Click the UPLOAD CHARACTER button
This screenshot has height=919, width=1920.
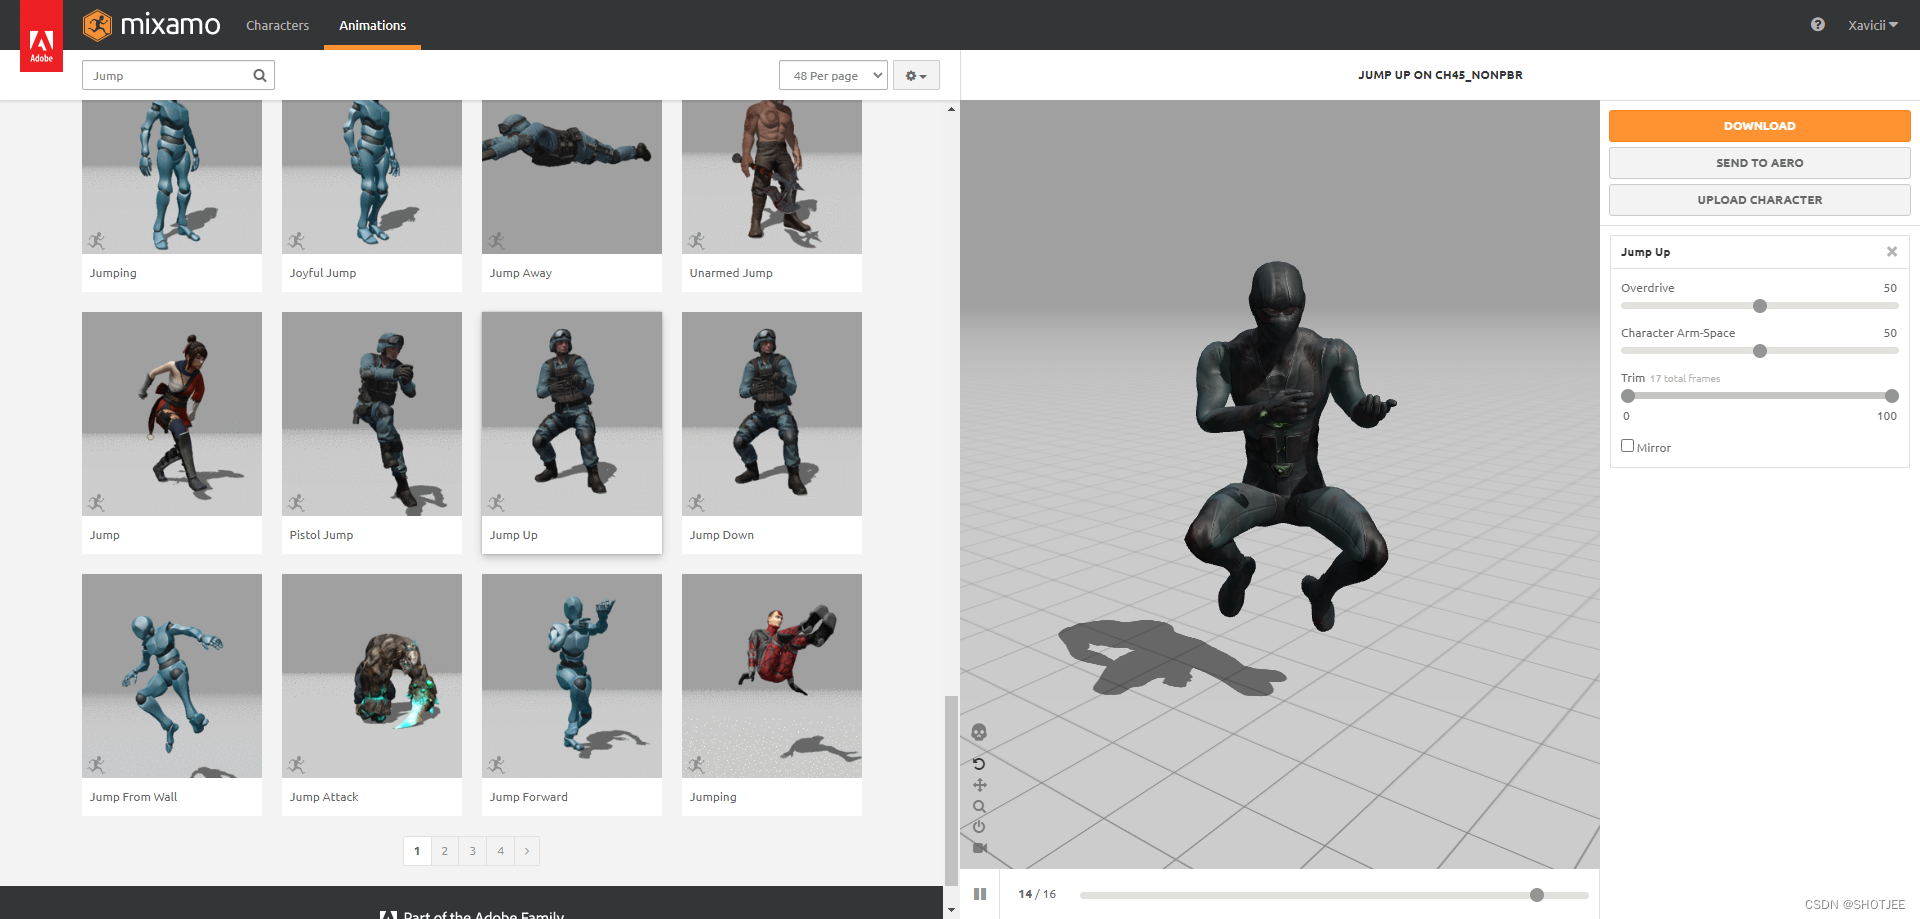pos(1759,200)
